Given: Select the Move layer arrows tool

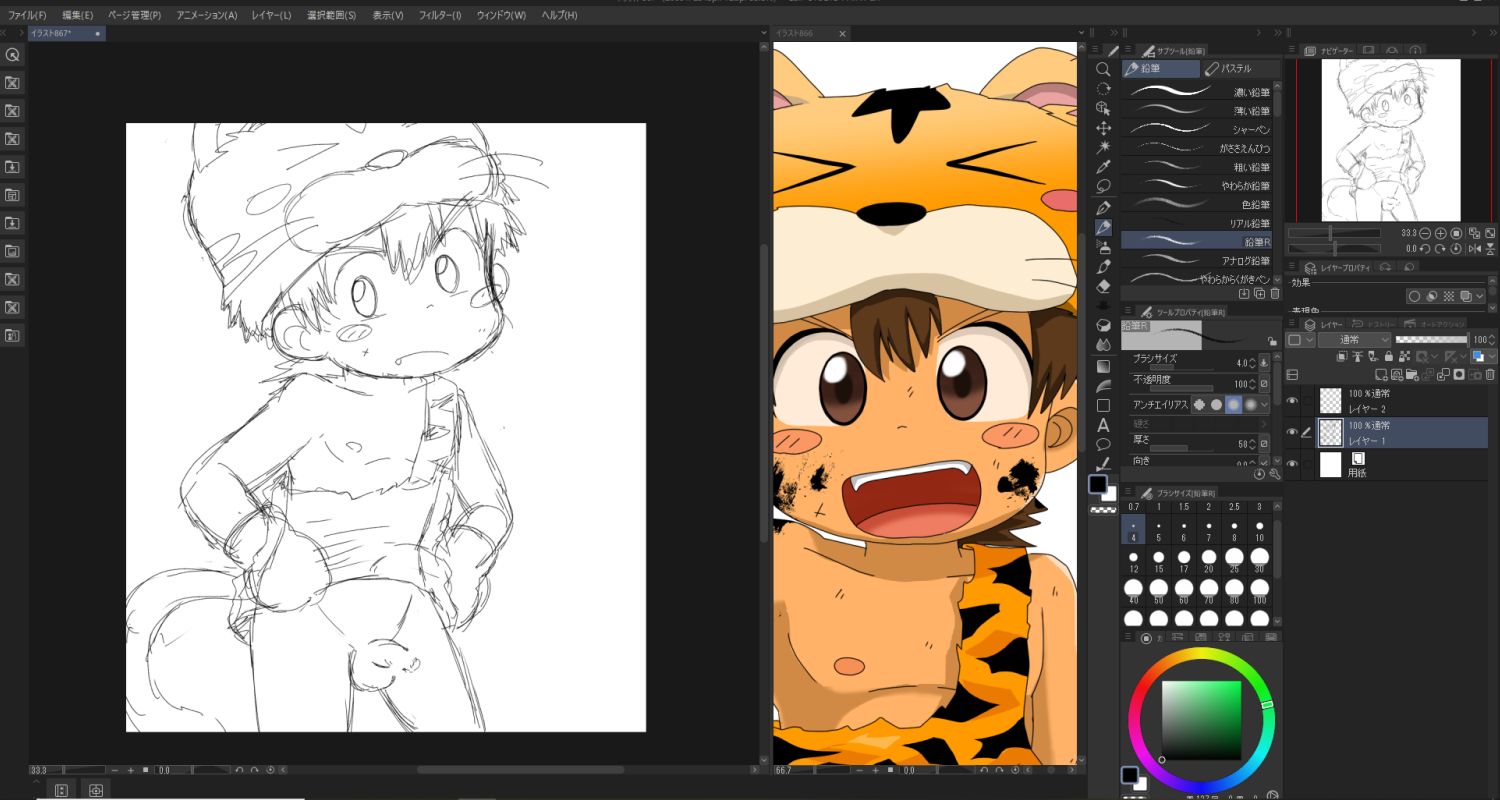Looking at the screenshot, I should (1103, 128).
